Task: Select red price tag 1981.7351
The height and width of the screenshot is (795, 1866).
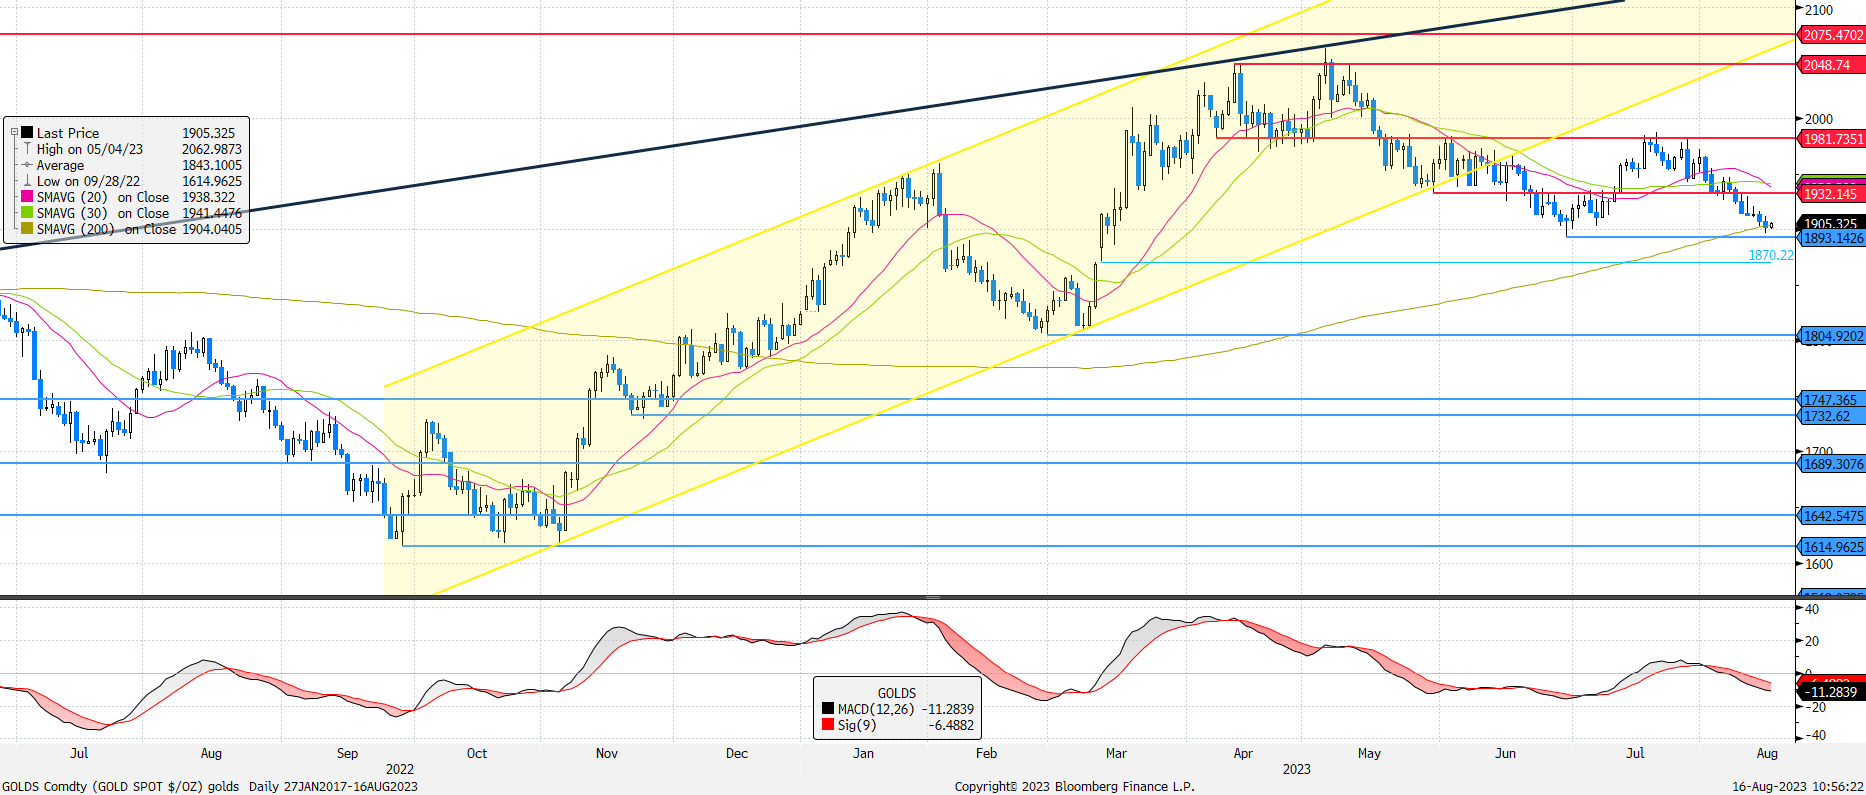Action: (1832, 139)
